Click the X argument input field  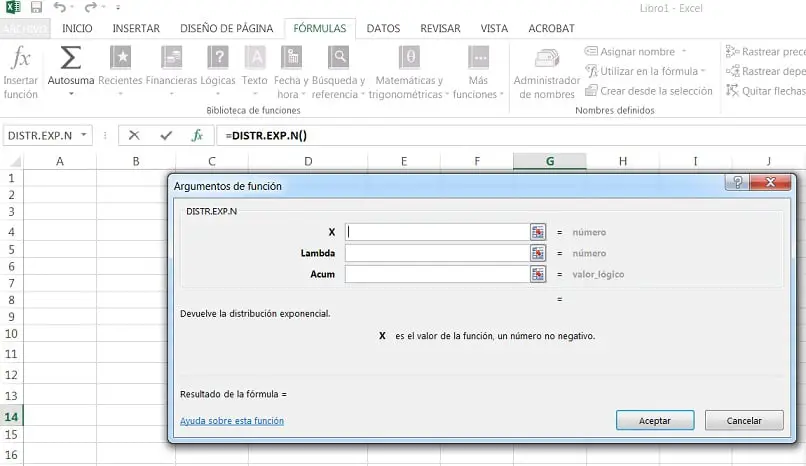(x=437, y=232)
